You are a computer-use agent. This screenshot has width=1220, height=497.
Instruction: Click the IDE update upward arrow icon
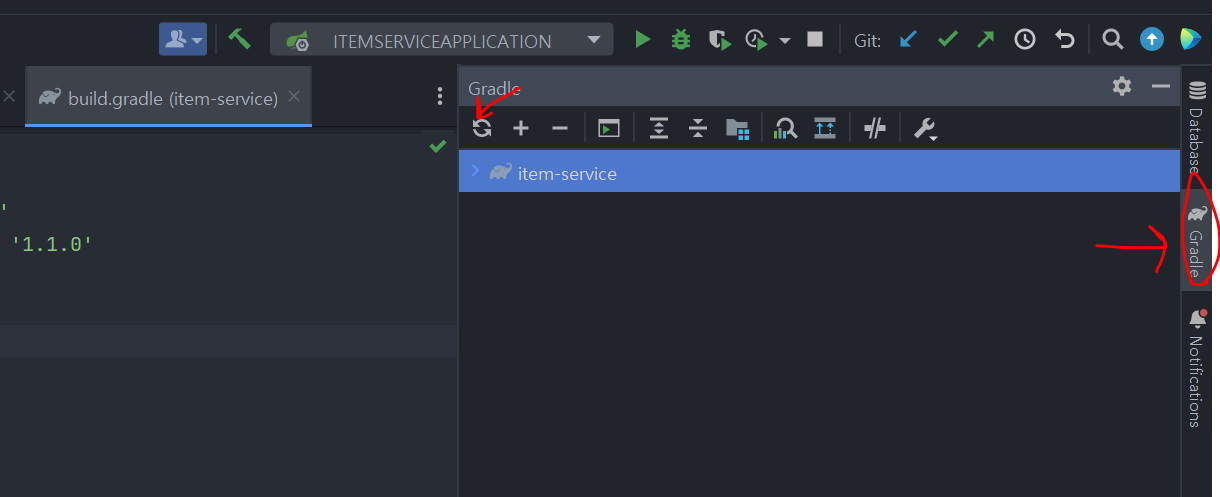pyautogui.click(x=1152, y=40)
